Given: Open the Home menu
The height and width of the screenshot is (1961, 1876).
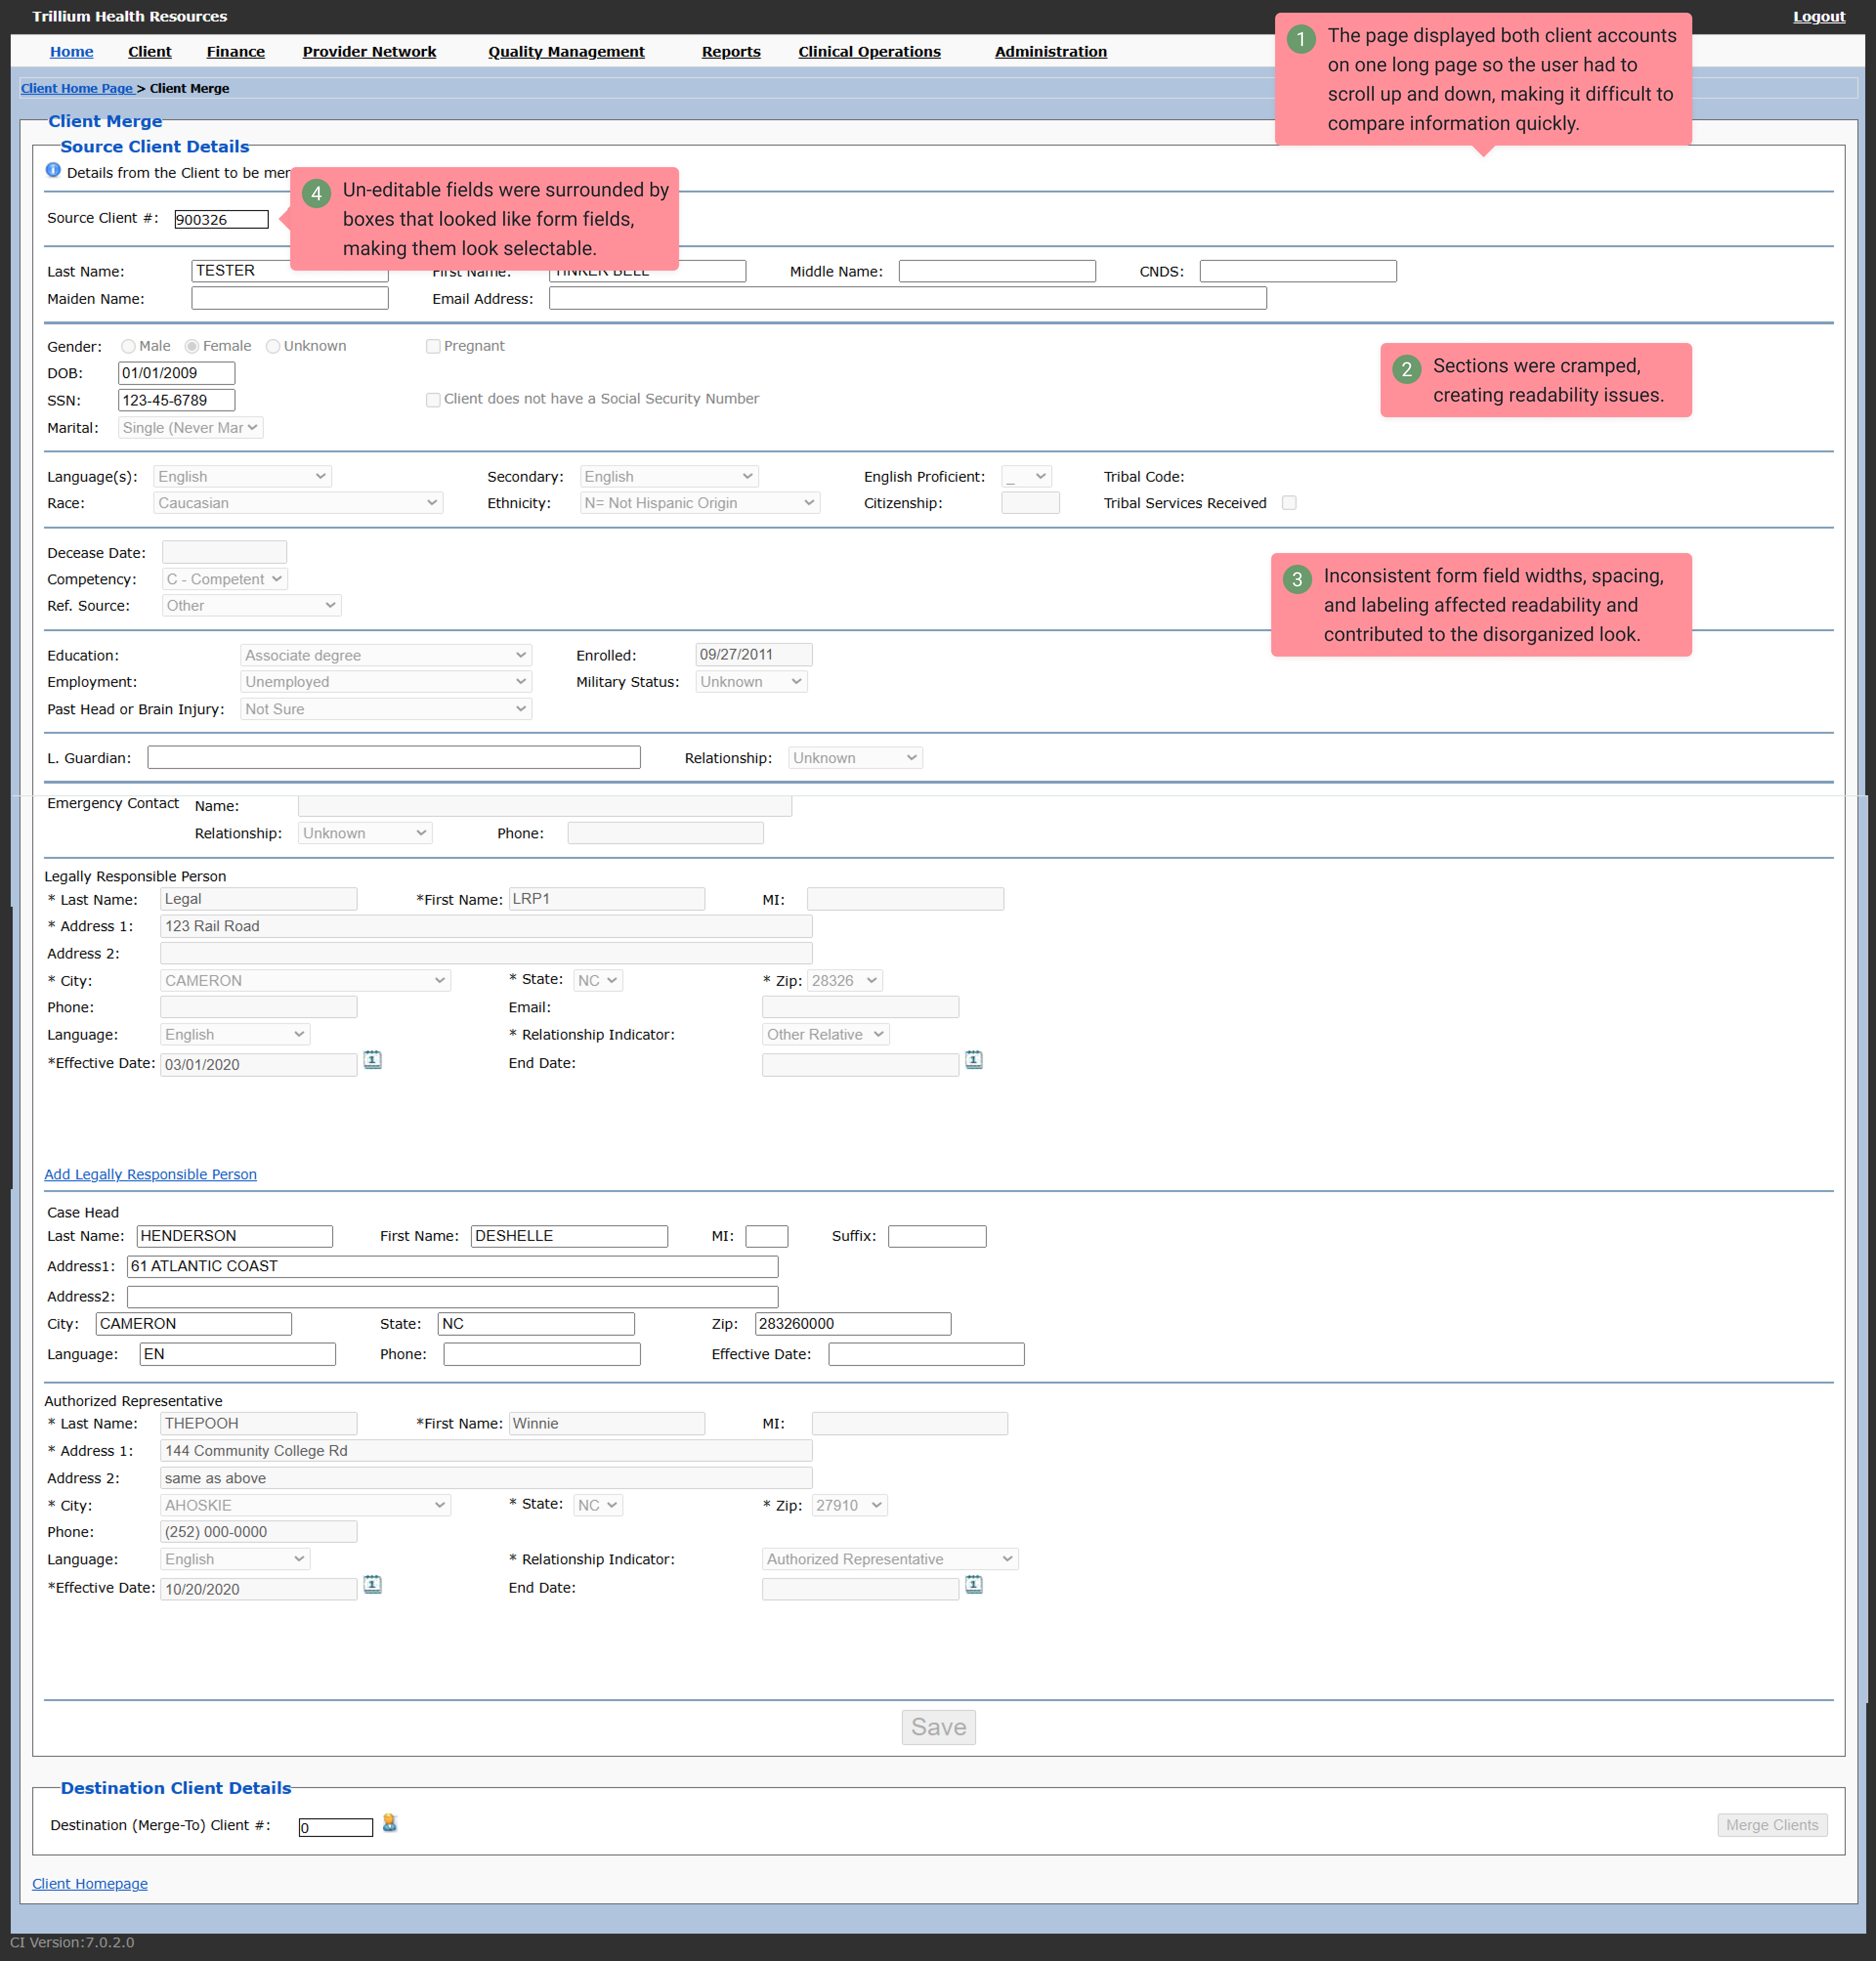Looking at the screenshot, I should (71, 52).
